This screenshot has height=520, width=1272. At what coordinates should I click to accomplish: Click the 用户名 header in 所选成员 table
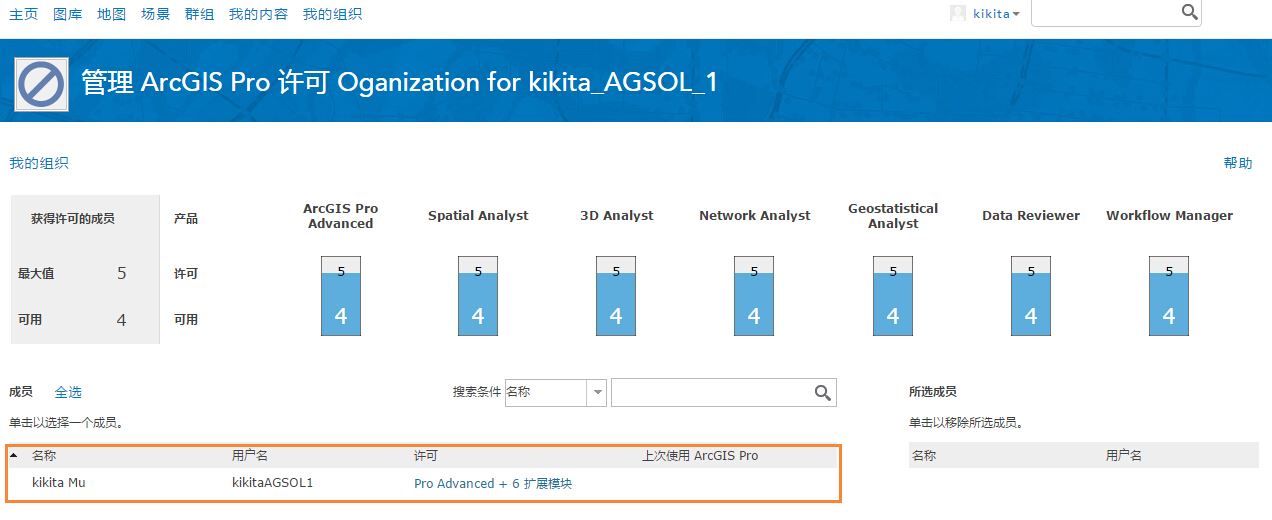[x=1124, y=456]
